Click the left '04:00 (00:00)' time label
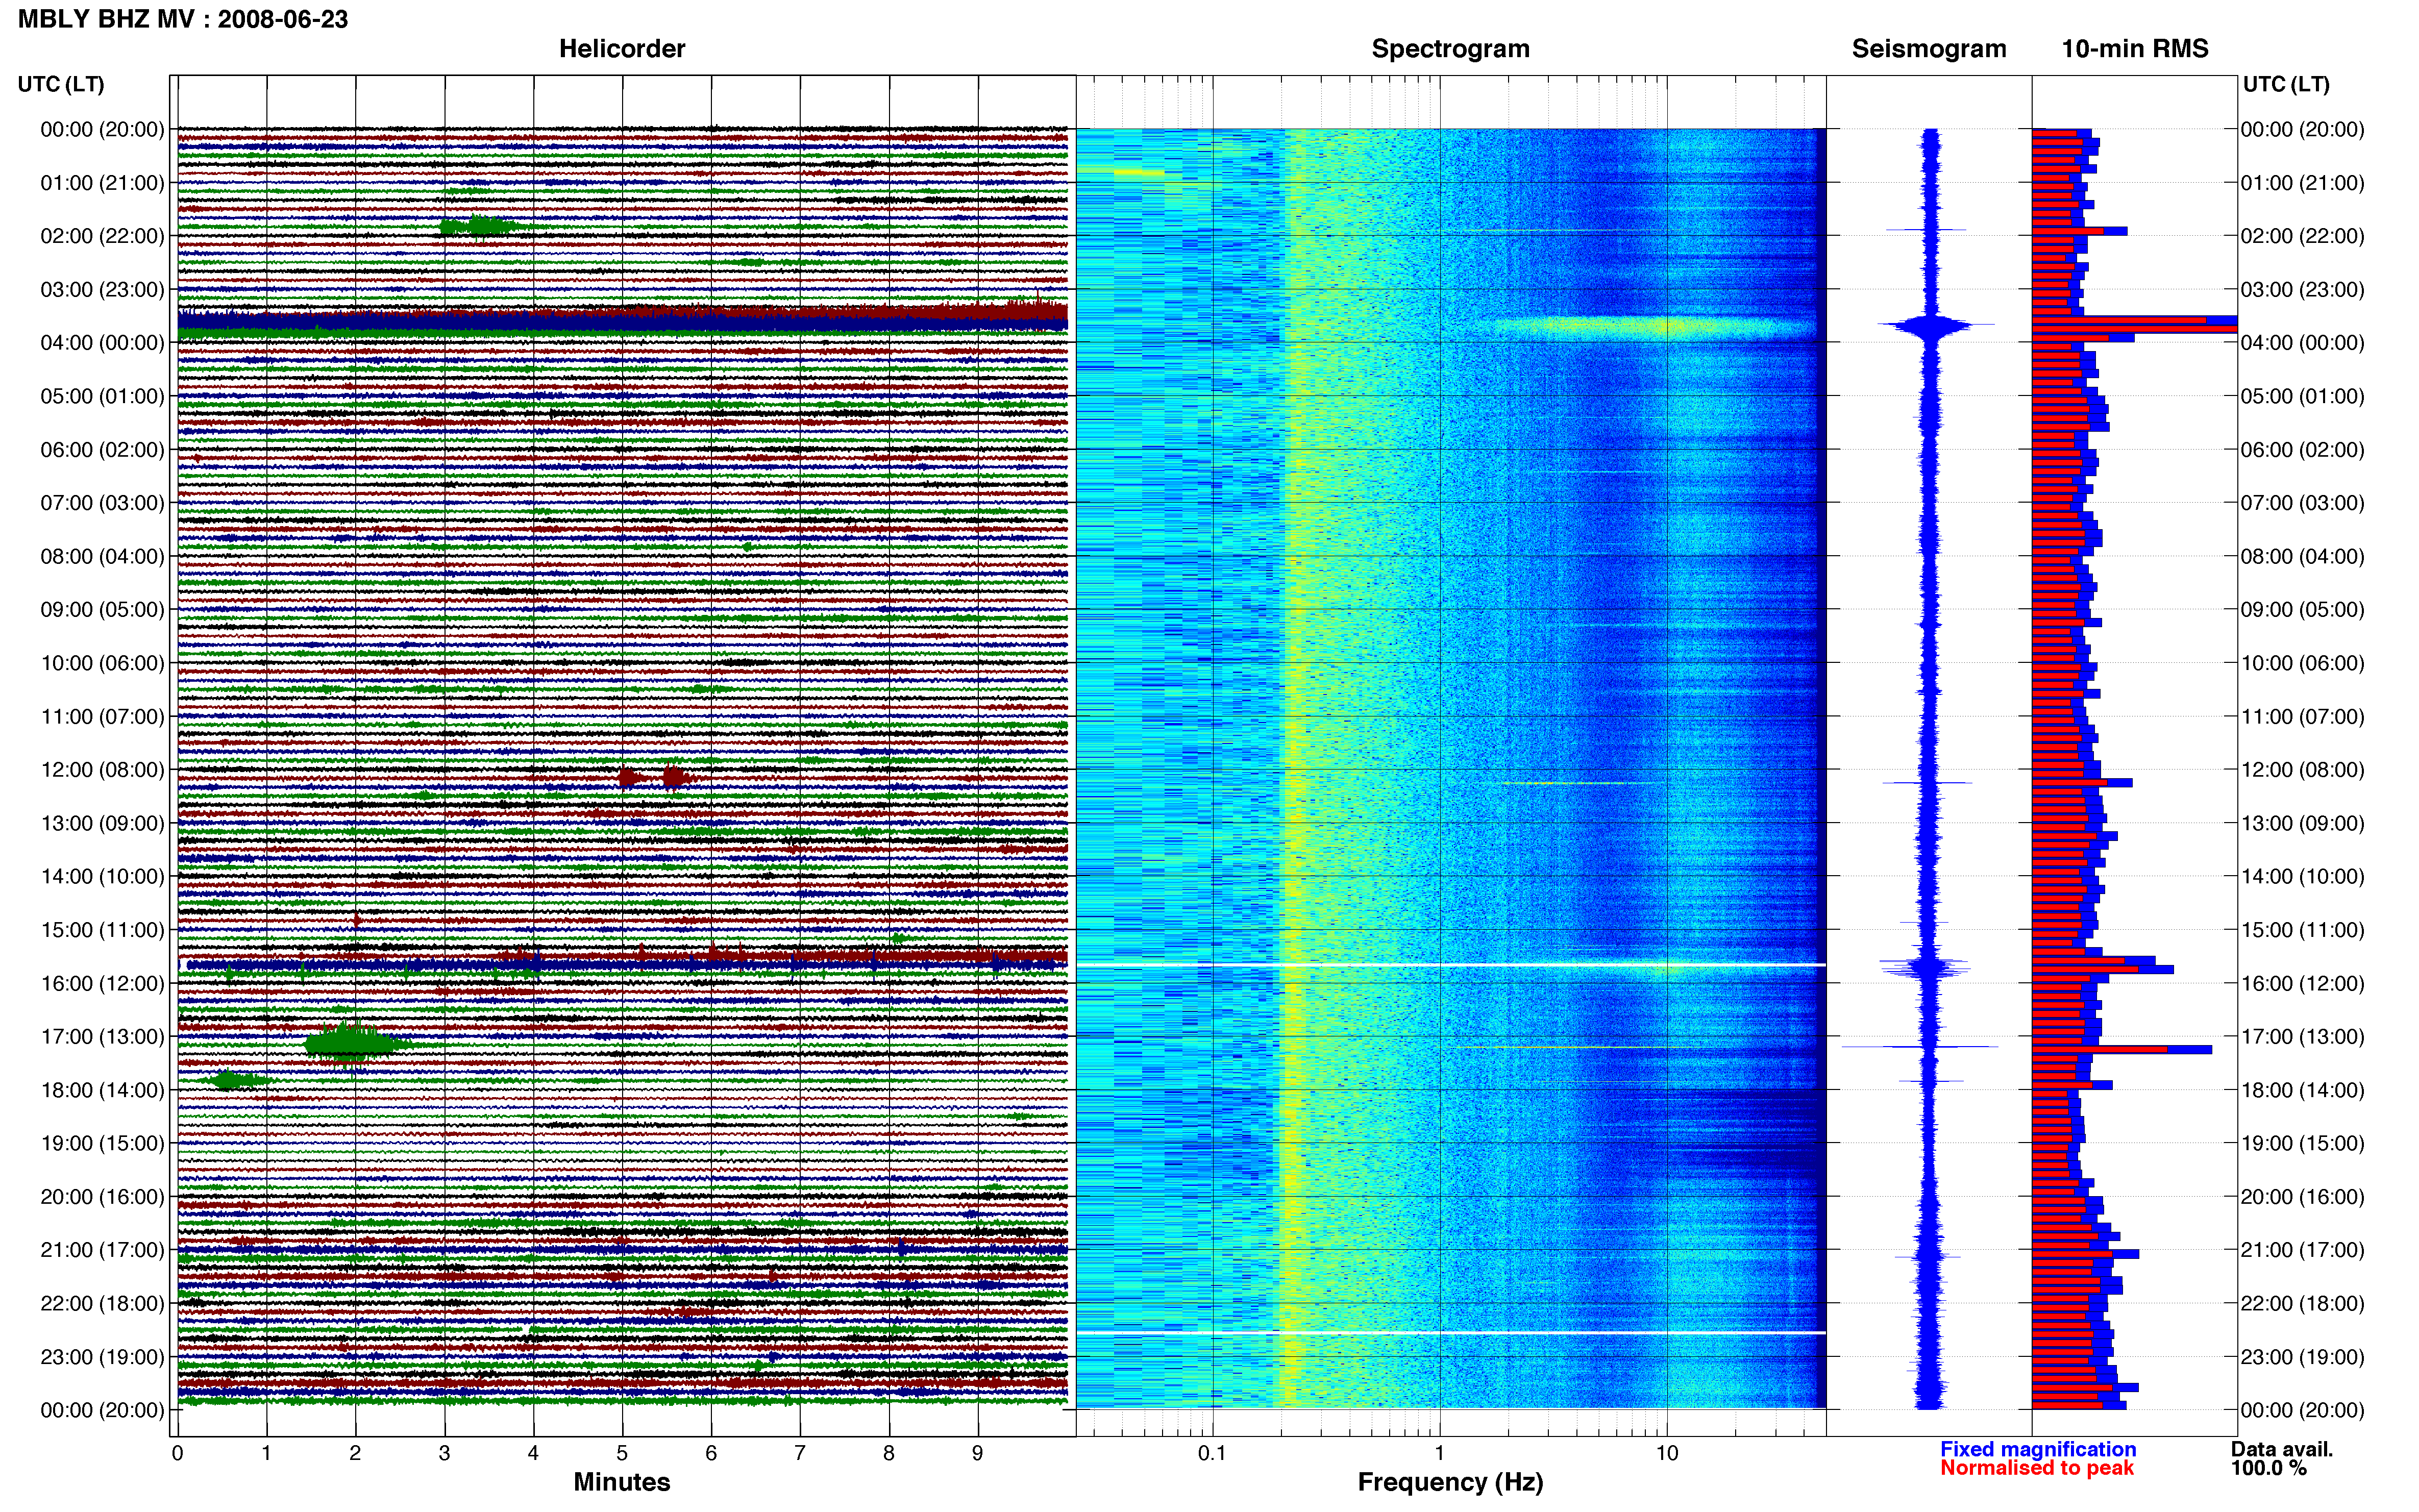 coord(102,343)
